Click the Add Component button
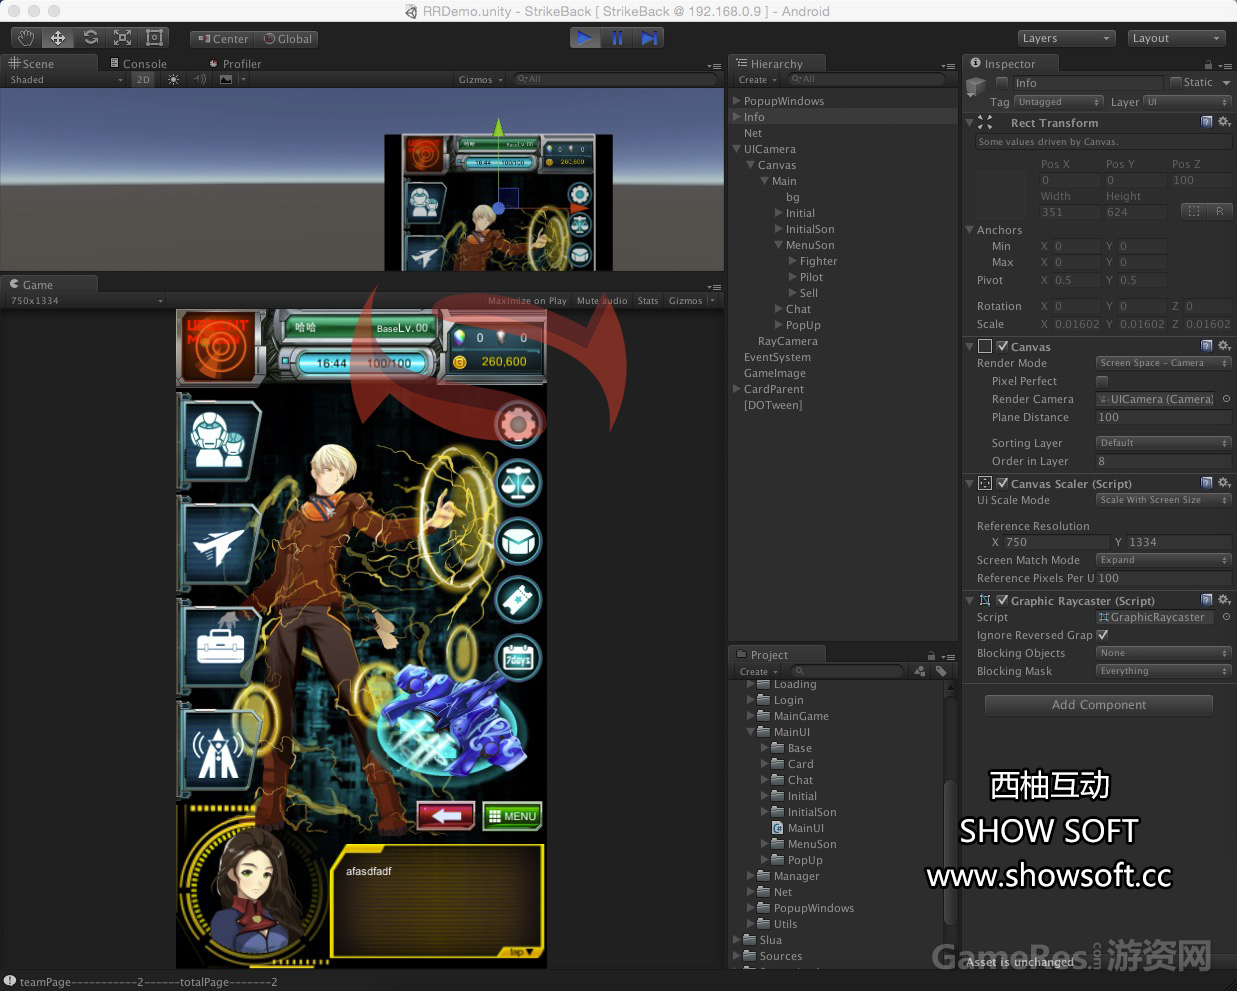Screen dimensions: 1237x991 pos(1099,705)
